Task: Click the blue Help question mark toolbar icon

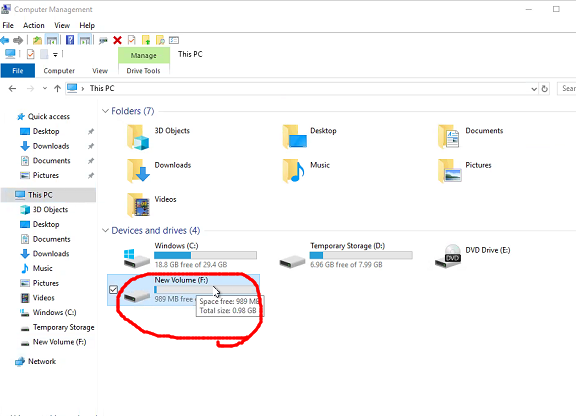Action: click(70, 40)
